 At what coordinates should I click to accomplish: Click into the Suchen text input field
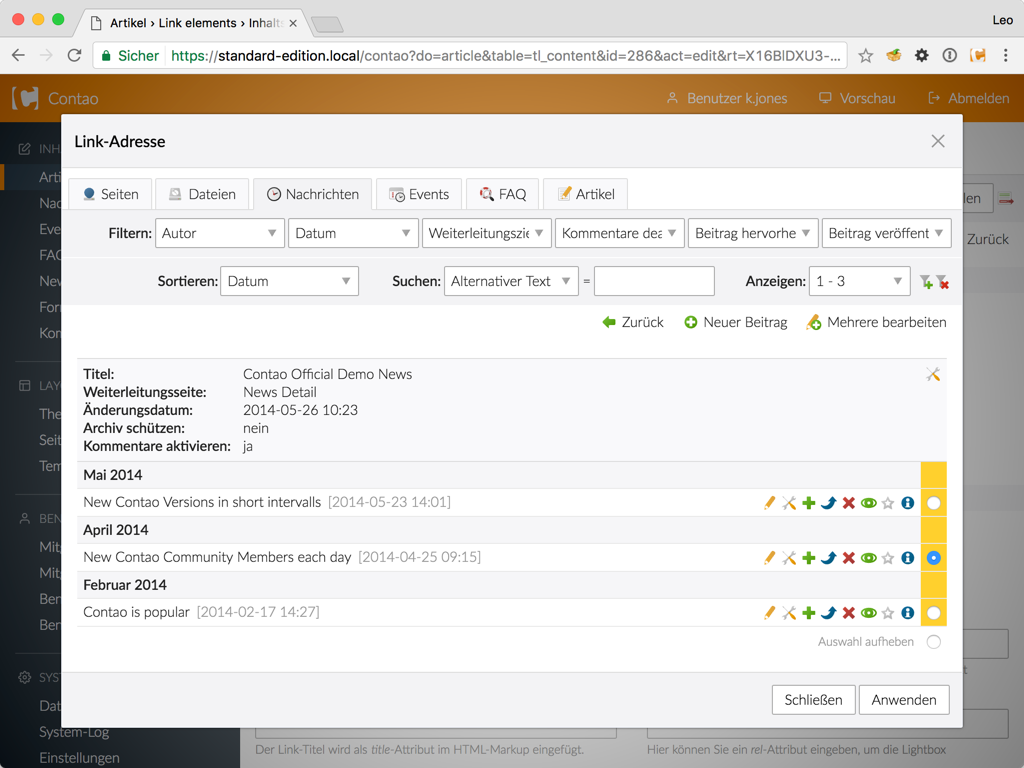click(654, 281)
